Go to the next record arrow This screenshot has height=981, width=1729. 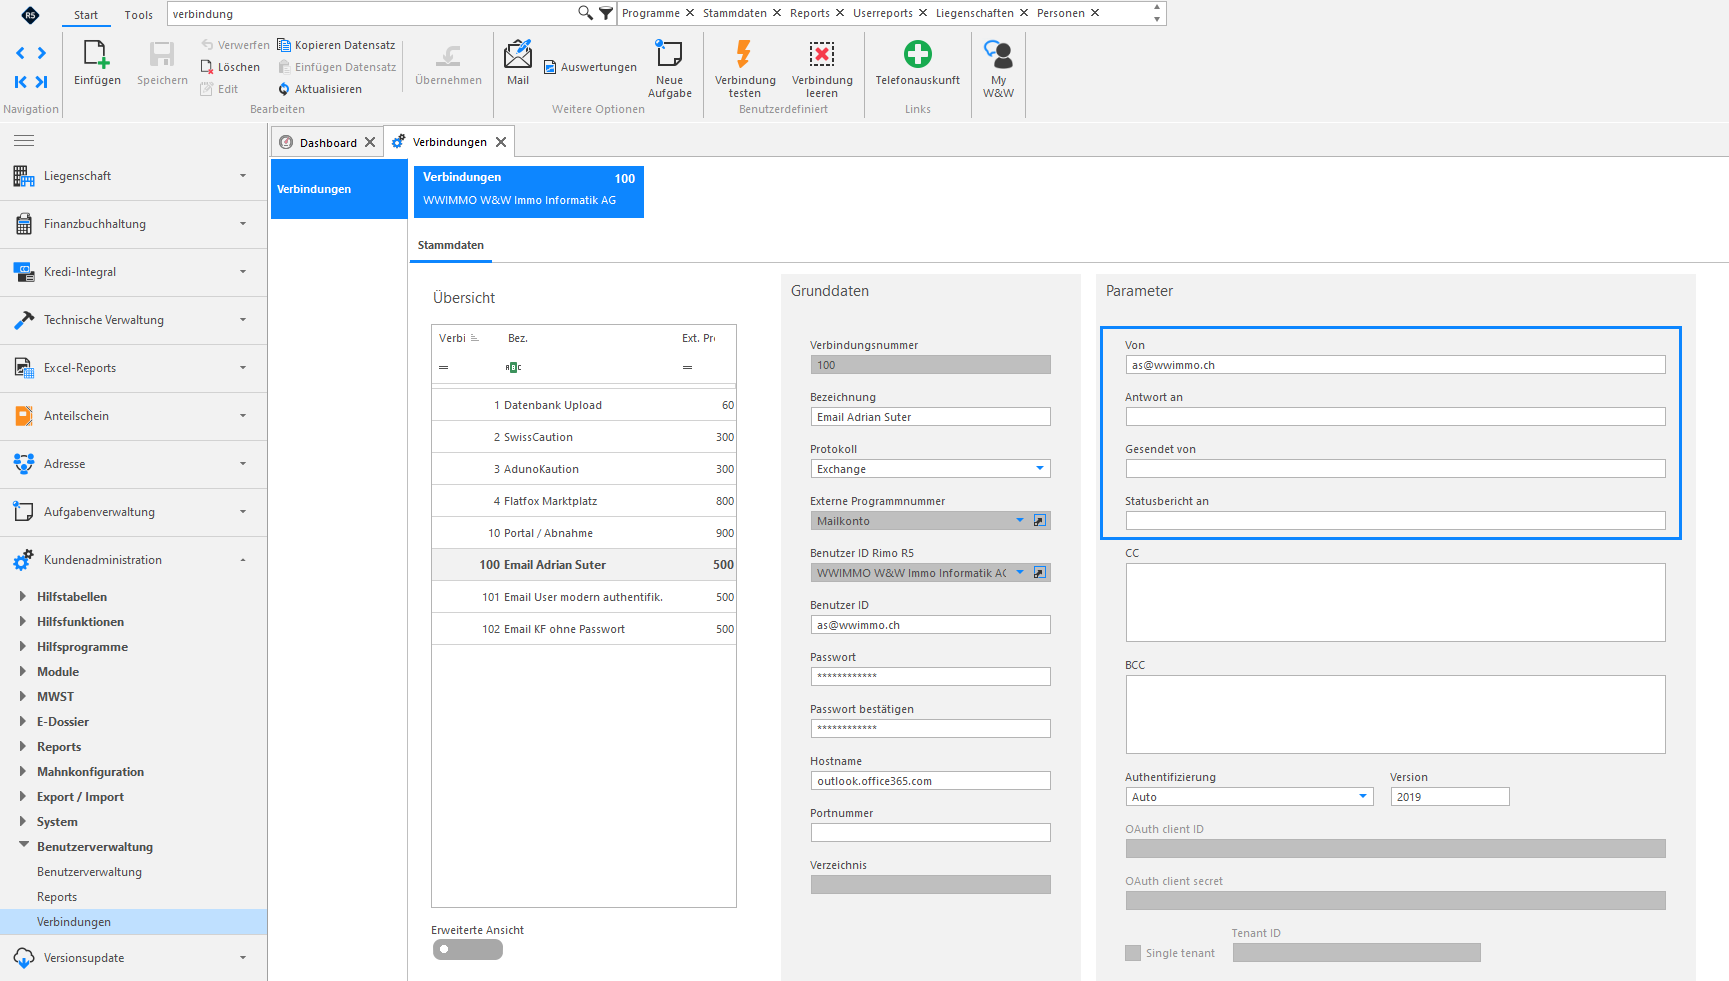[42, 53]
